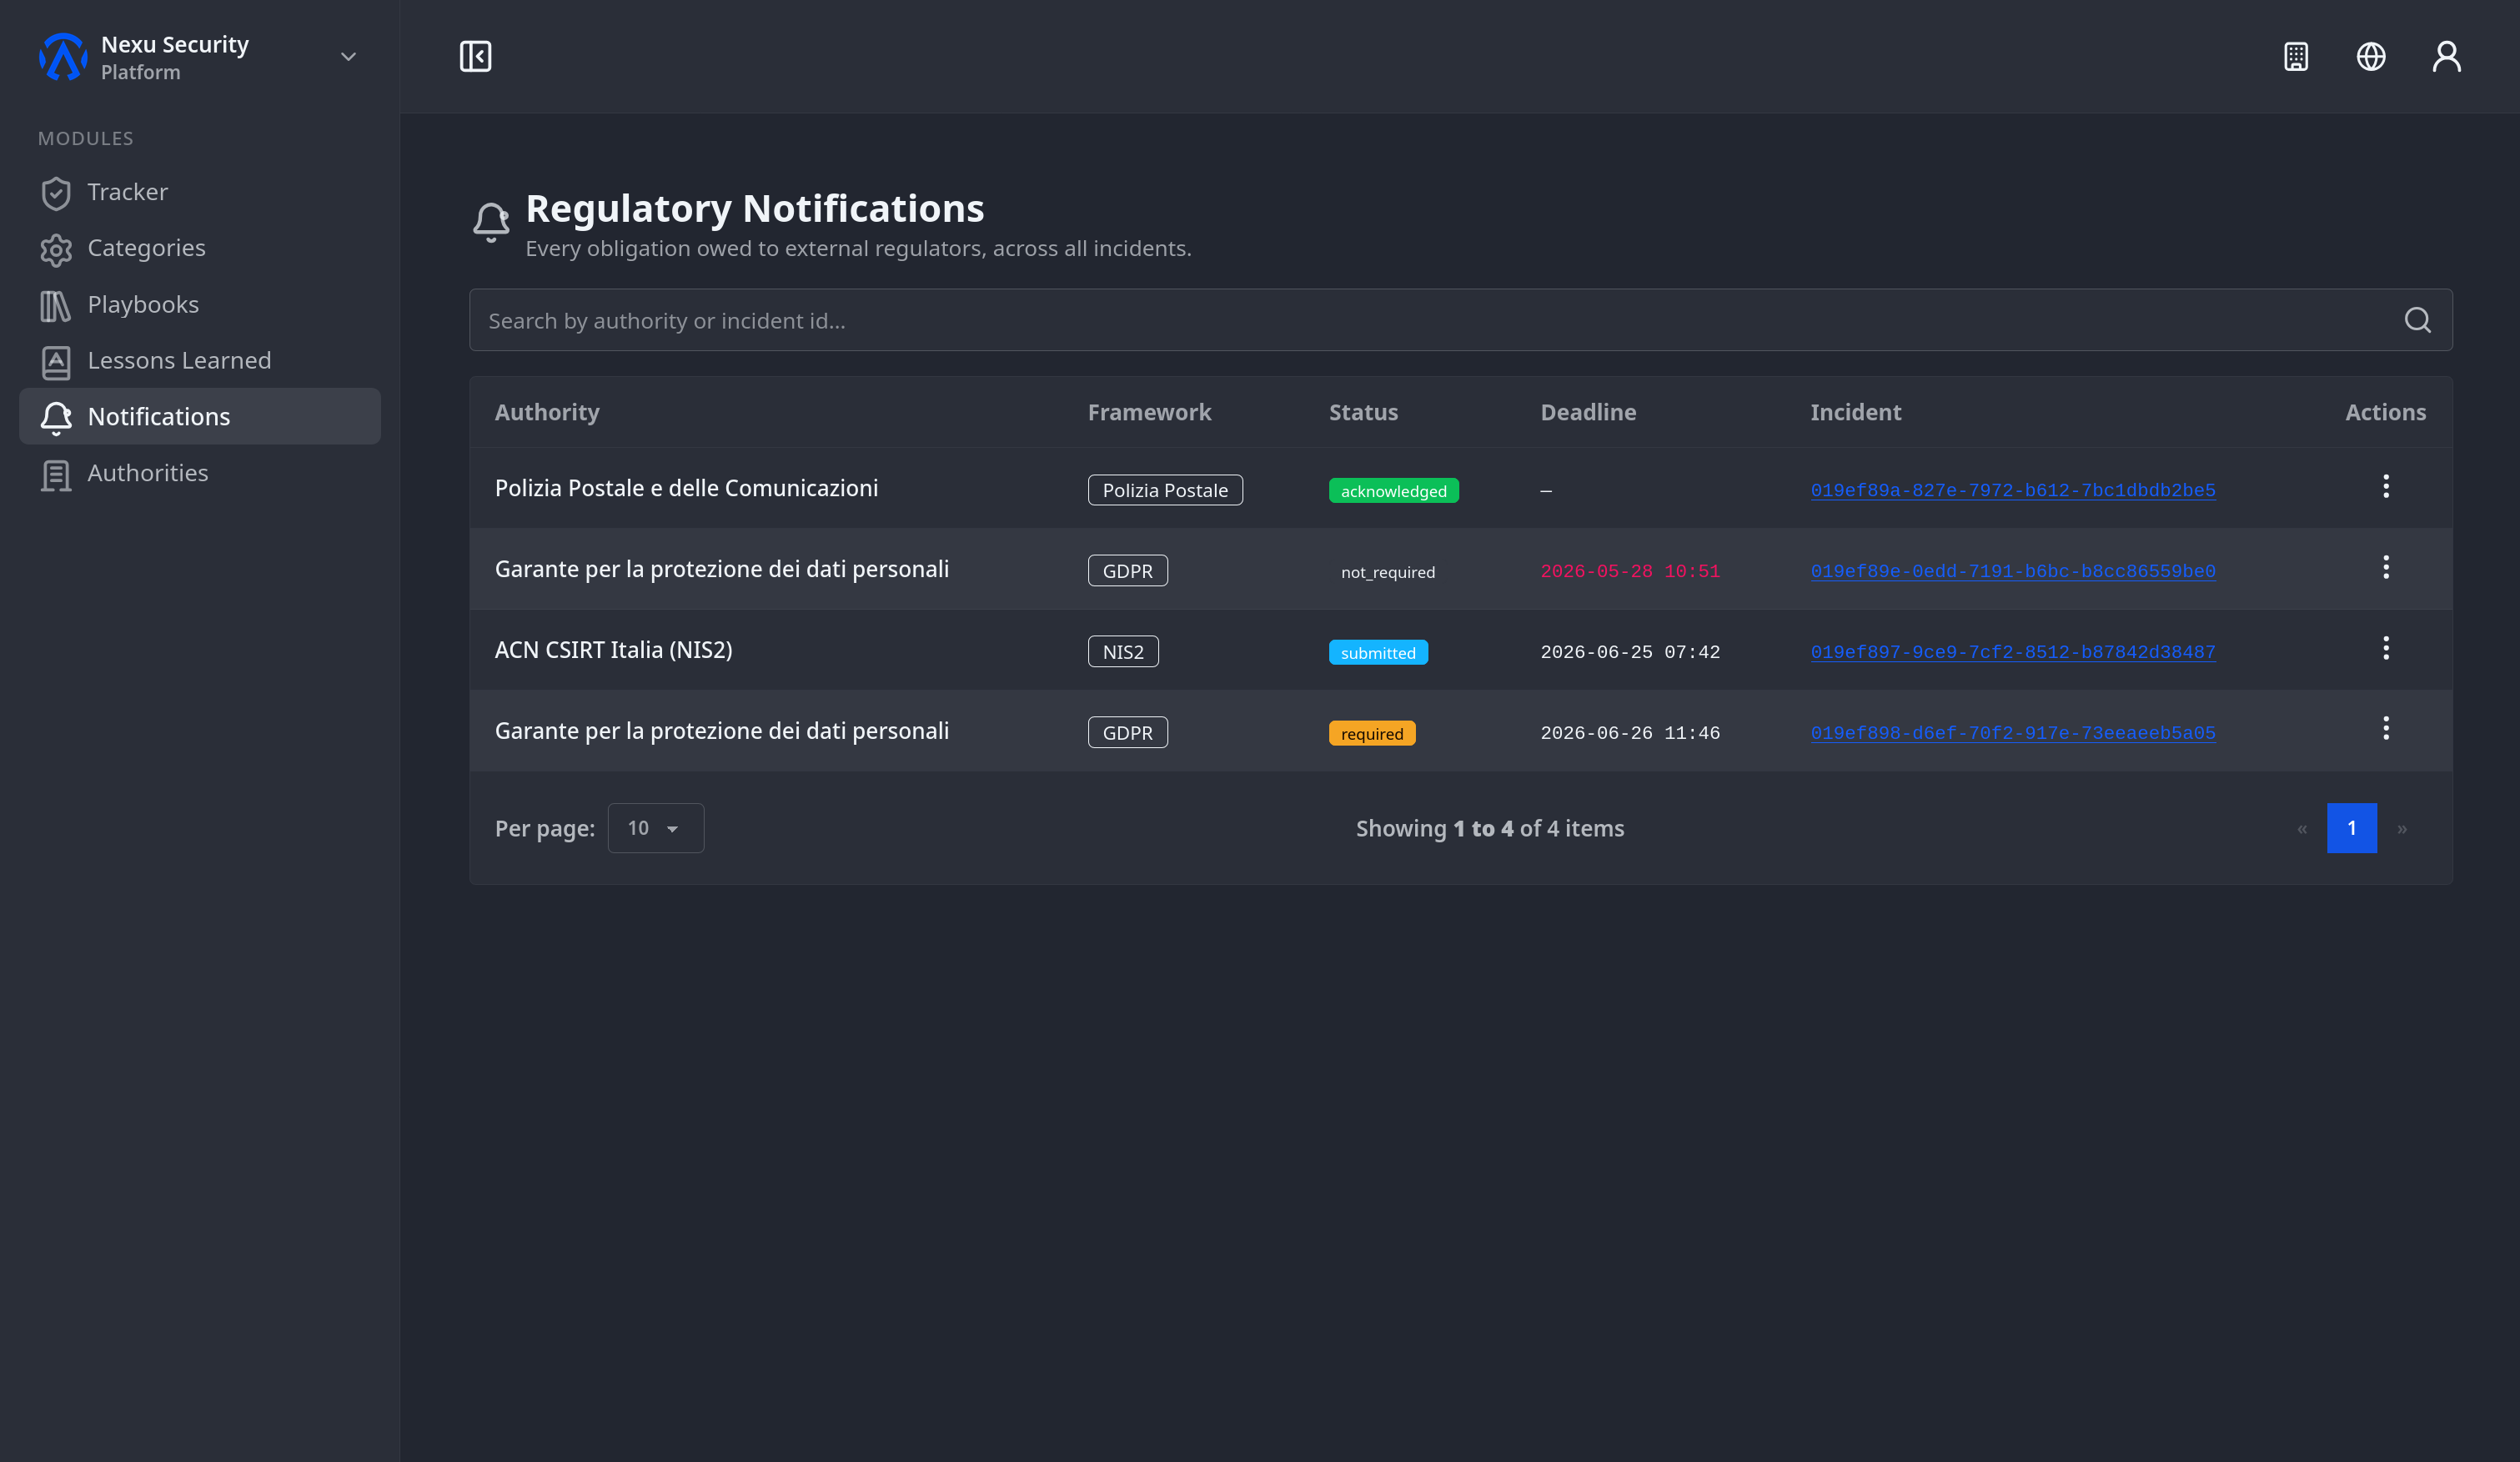The width and height of the screenshot is (2520, 1462).
Task: Click the GDPR badge in the not_required row
Action: [x=1127, y=571]
